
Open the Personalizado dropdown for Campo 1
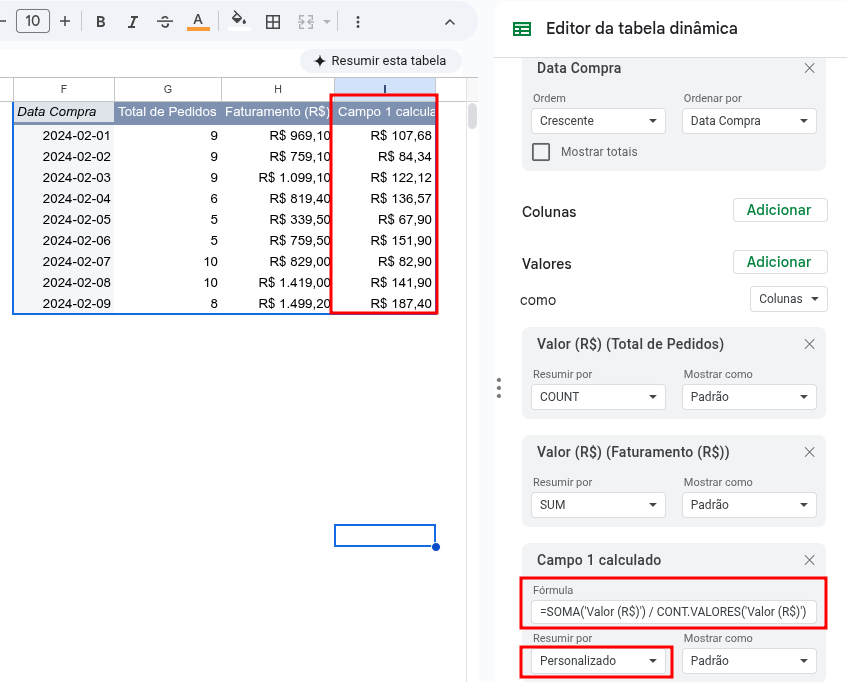point(596,661)
